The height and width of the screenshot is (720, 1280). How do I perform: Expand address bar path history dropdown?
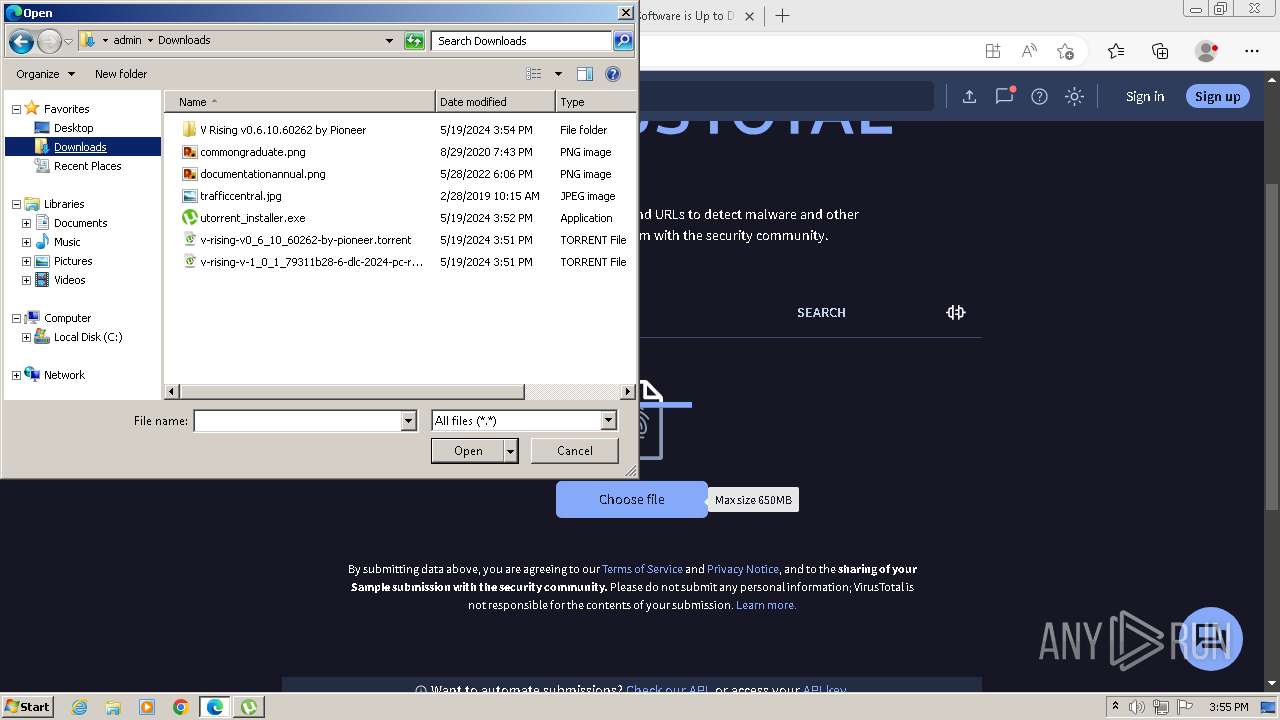(x=389, y=41)
